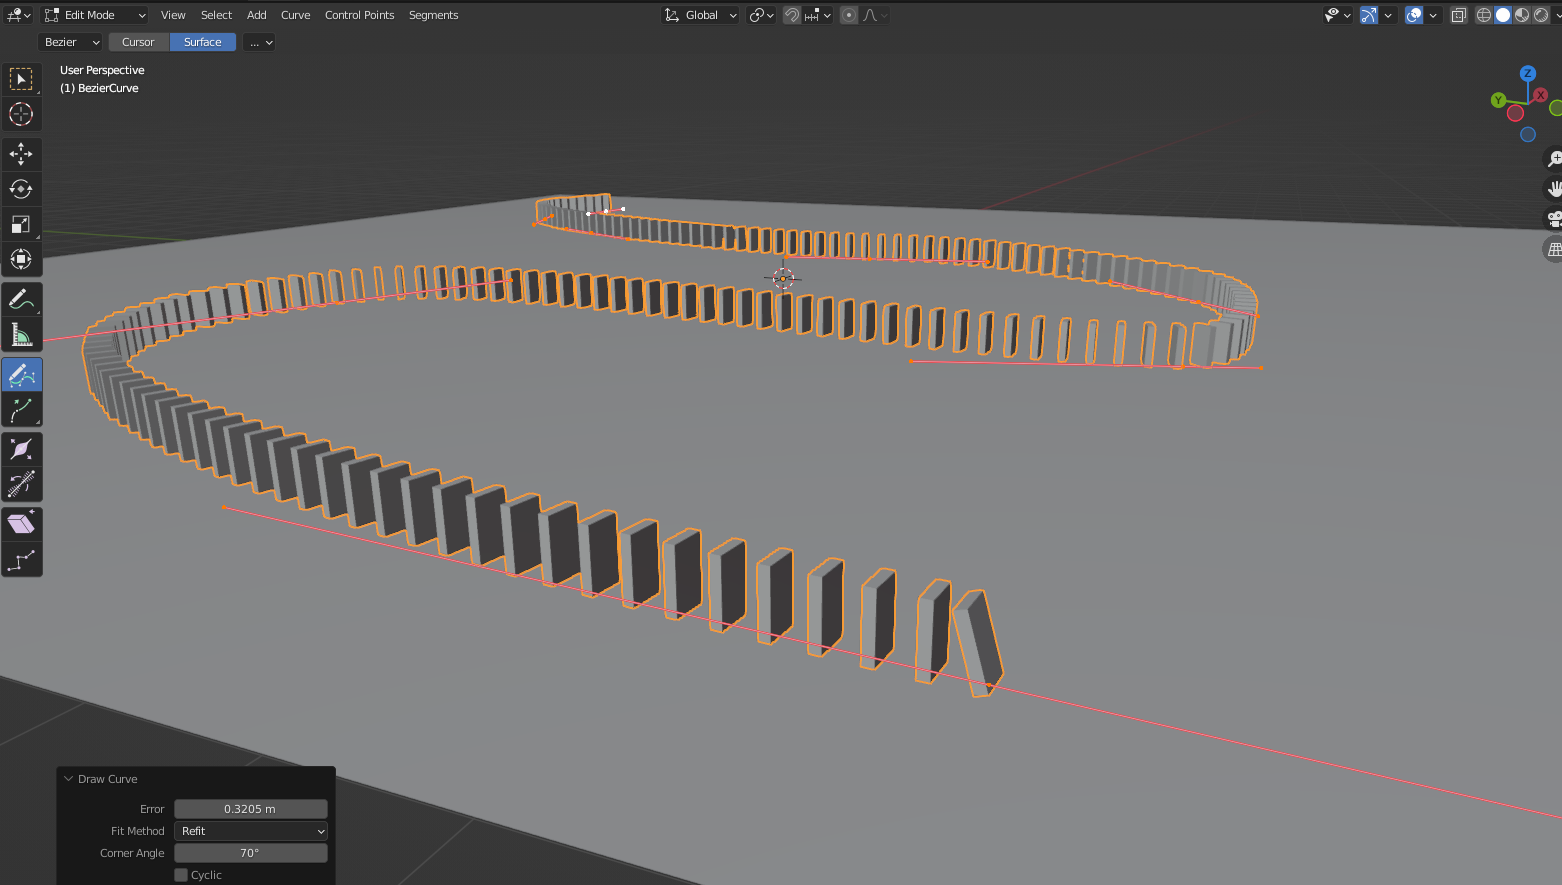Open the Segments menu
Screen dimensions: 1562x885
tap(433, 15)
